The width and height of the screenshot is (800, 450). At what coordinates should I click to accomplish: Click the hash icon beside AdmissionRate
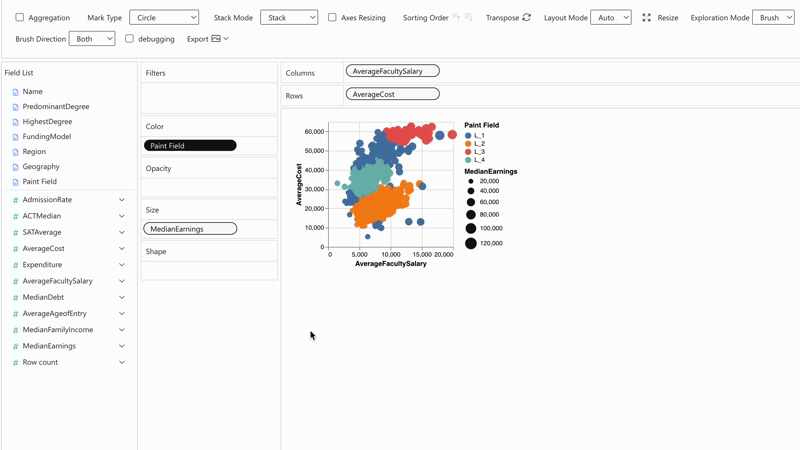[x=16, y=200]
